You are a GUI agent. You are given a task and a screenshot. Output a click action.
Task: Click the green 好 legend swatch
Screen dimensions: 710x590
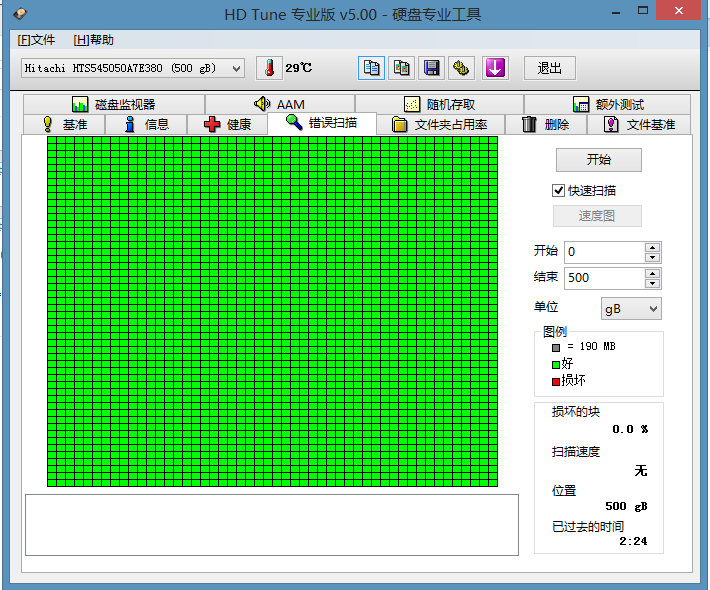click(556, 365)
